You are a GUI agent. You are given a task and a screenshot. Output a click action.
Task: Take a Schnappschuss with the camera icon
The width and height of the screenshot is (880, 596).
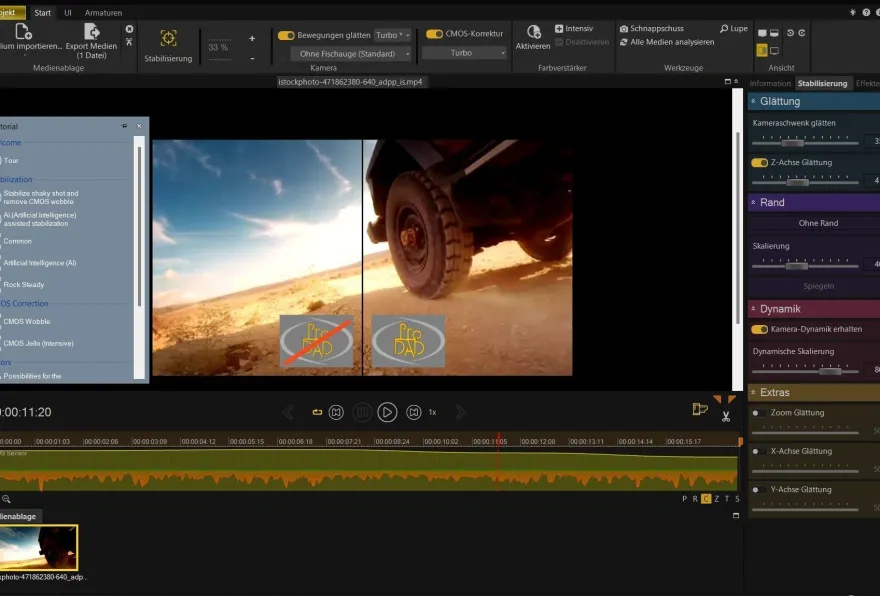[624, 29]
